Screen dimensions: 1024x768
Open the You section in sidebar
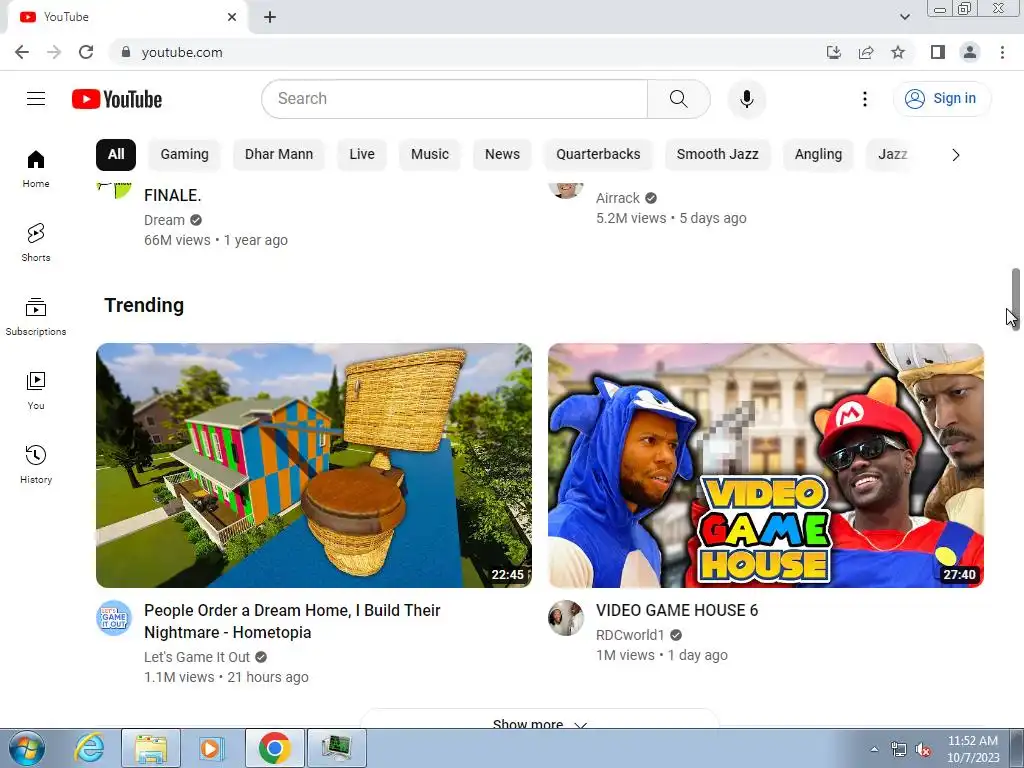[x=36, y=391]
